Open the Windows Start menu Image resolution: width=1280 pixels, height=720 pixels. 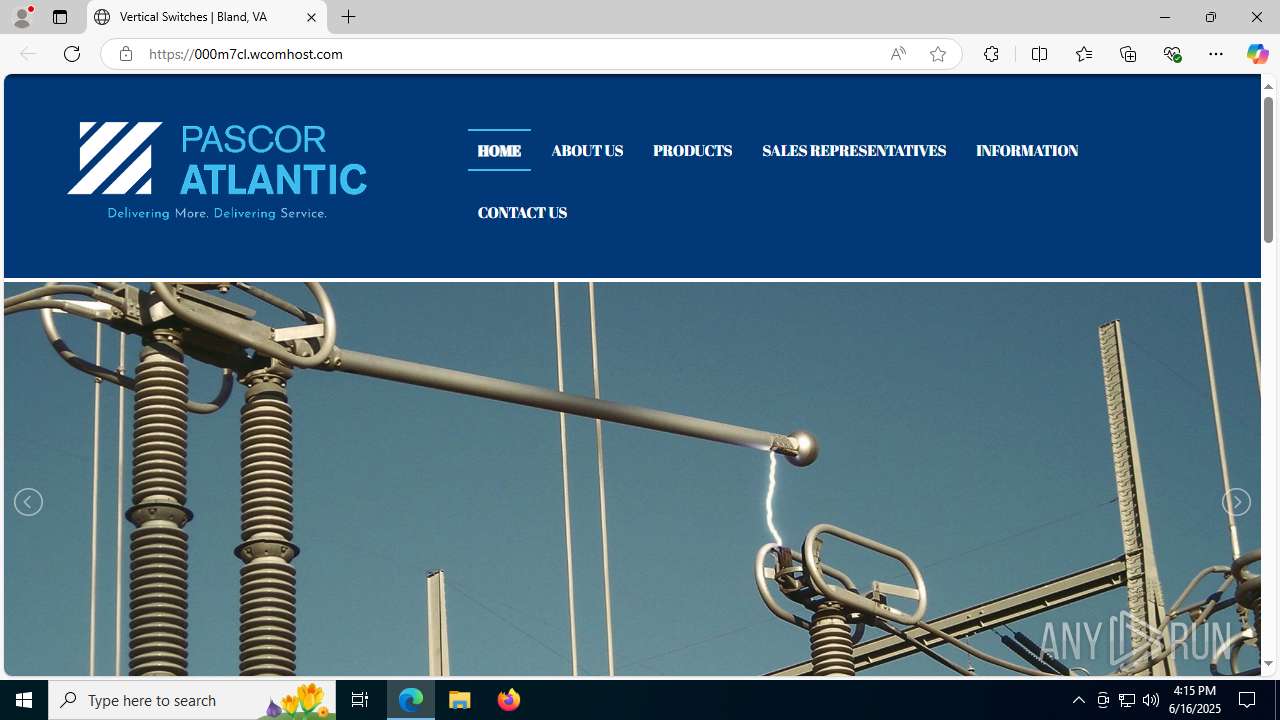pyautogui.click(x=24, y=700)
